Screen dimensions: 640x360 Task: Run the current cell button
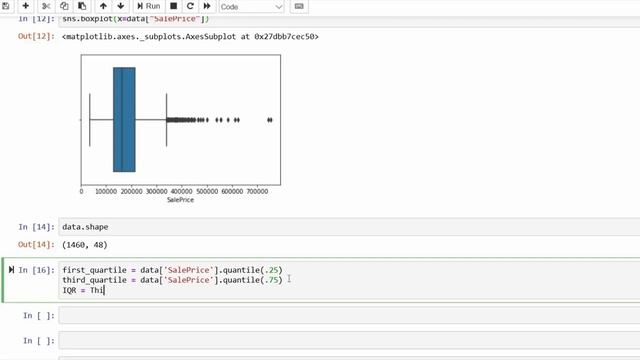coord(149,6)
